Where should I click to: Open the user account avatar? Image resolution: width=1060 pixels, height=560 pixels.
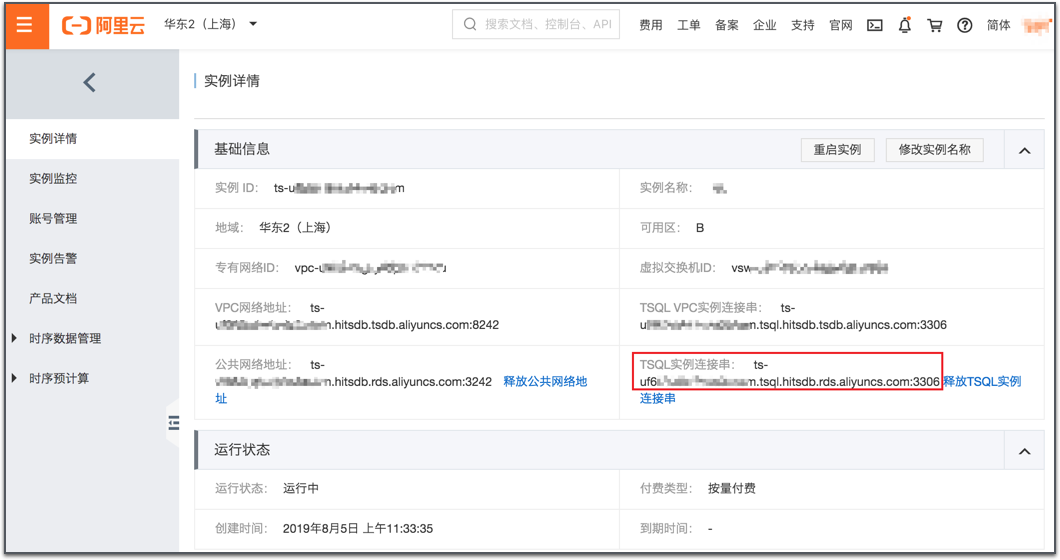[x=1036, y=26]
